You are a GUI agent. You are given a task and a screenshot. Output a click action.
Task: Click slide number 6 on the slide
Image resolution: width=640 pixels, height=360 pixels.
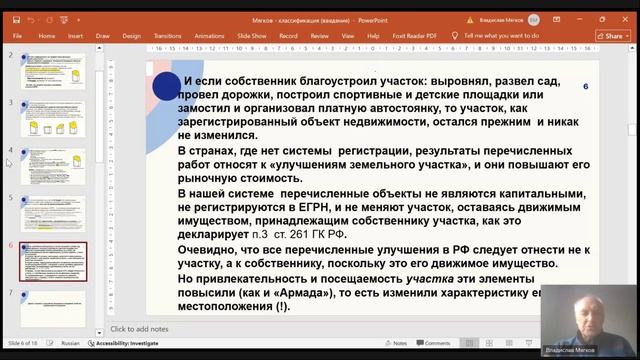point(586,87)
